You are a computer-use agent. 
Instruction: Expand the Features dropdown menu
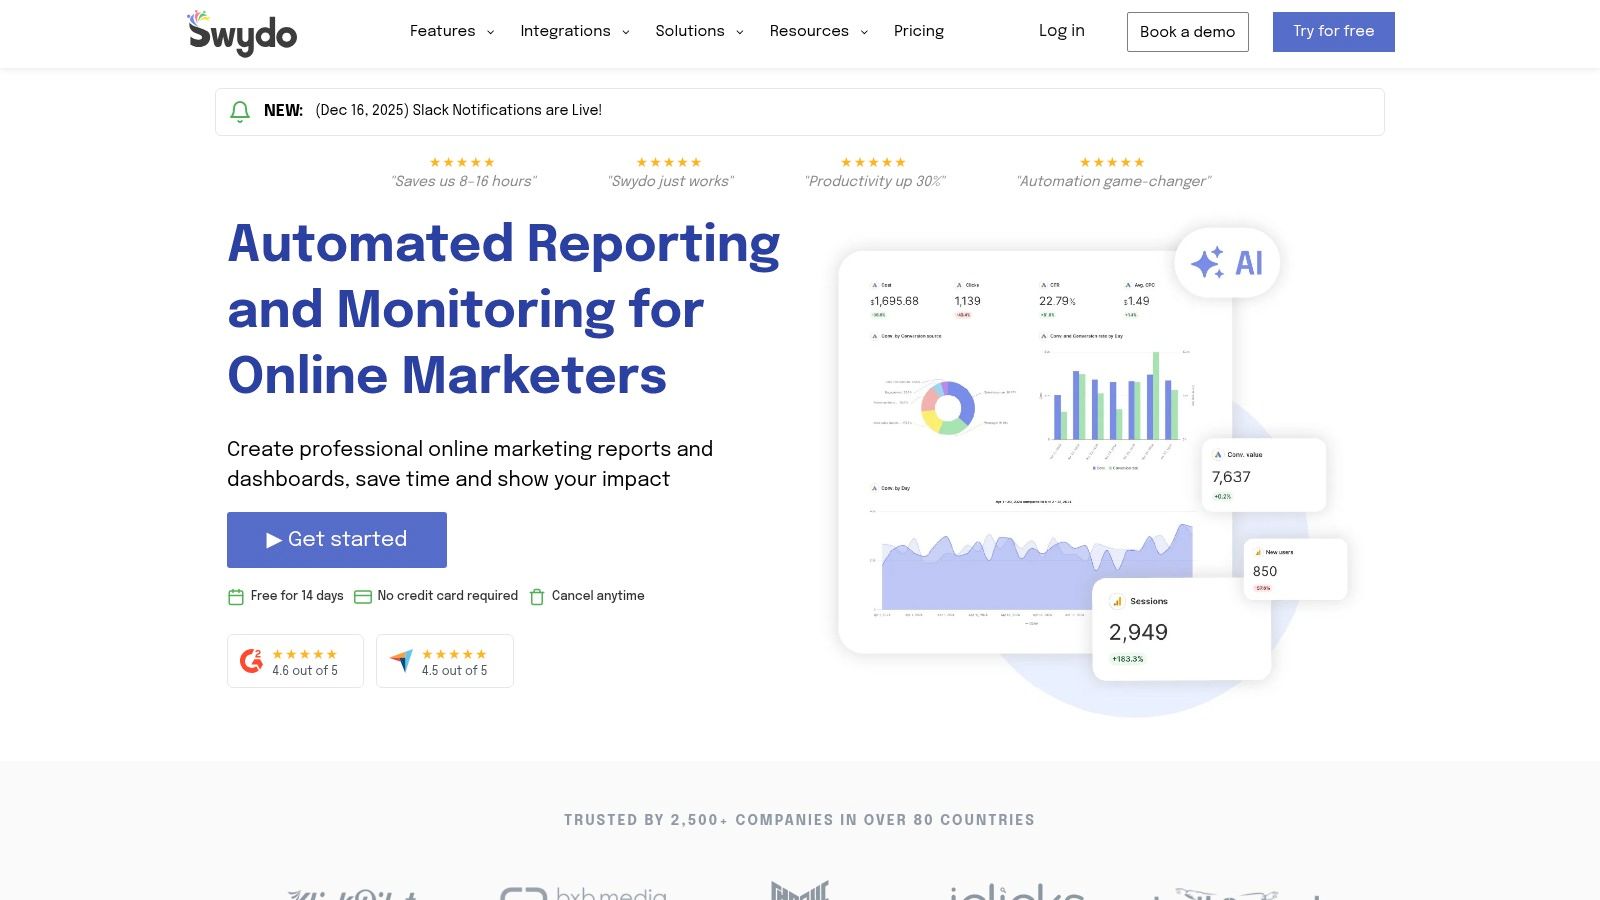(451, 31)
